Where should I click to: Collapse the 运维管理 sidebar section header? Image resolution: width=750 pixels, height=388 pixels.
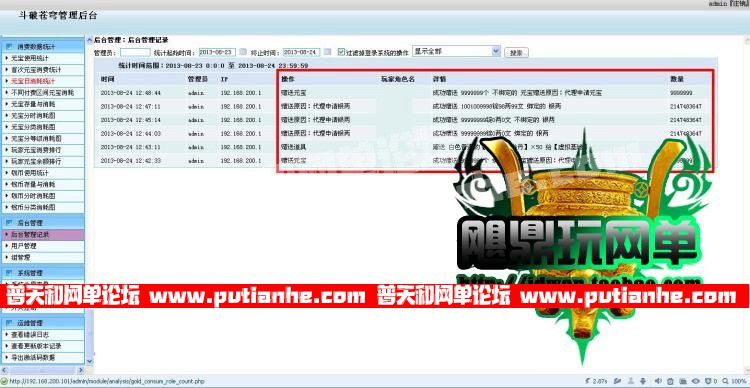pyautogui.click(x=43, y=323)
